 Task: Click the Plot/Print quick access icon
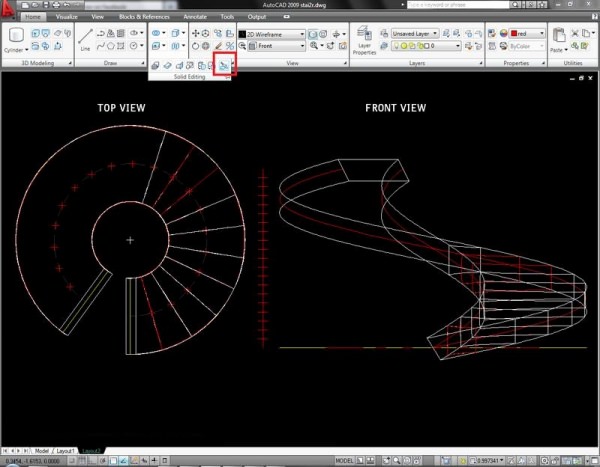pyautogui.click(x=56, y=5)
